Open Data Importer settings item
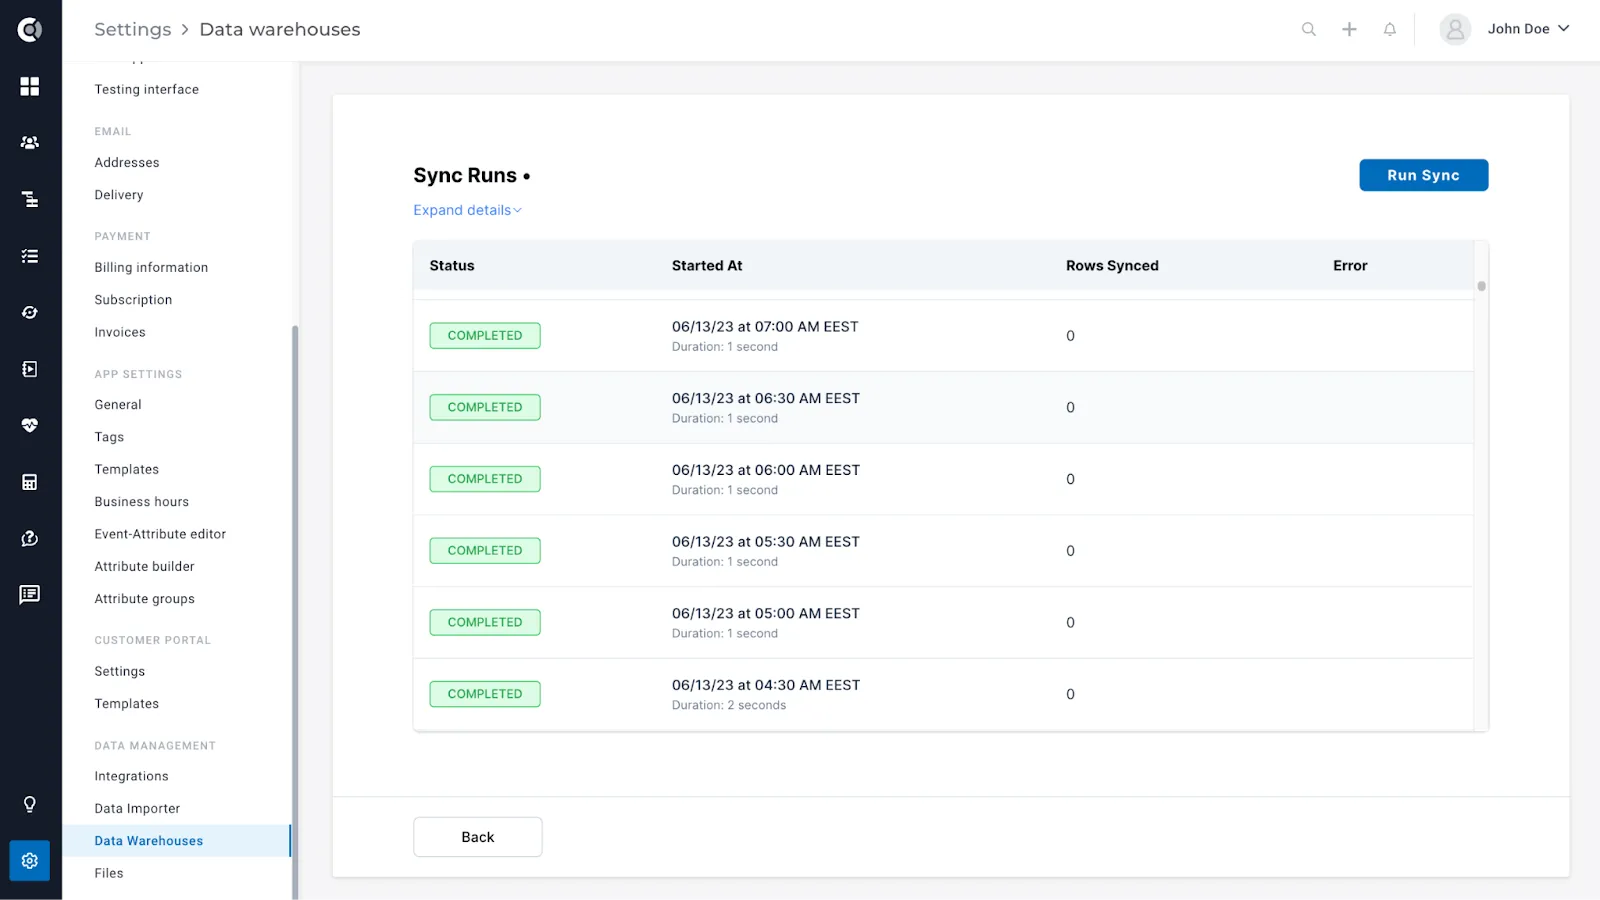Image resolution: width=1600 pixels, height=900 pixels. (137, 809)
